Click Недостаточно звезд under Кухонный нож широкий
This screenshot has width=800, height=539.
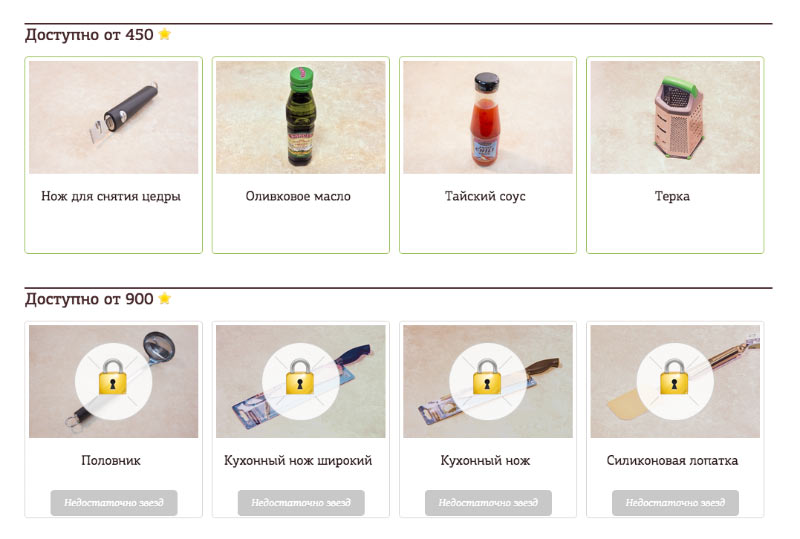pyautogui.click(x=301, y=503)
